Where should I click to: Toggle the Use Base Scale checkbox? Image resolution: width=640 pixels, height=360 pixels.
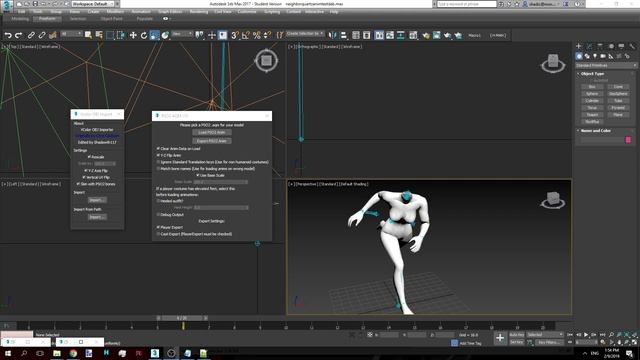tap(198, 176)
